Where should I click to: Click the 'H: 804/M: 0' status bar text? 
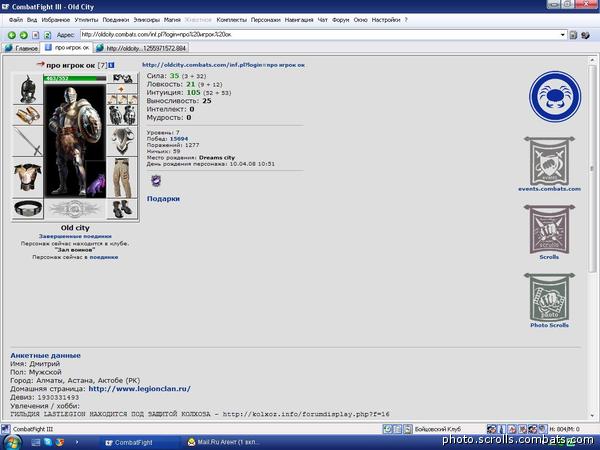tap(564, 429)
